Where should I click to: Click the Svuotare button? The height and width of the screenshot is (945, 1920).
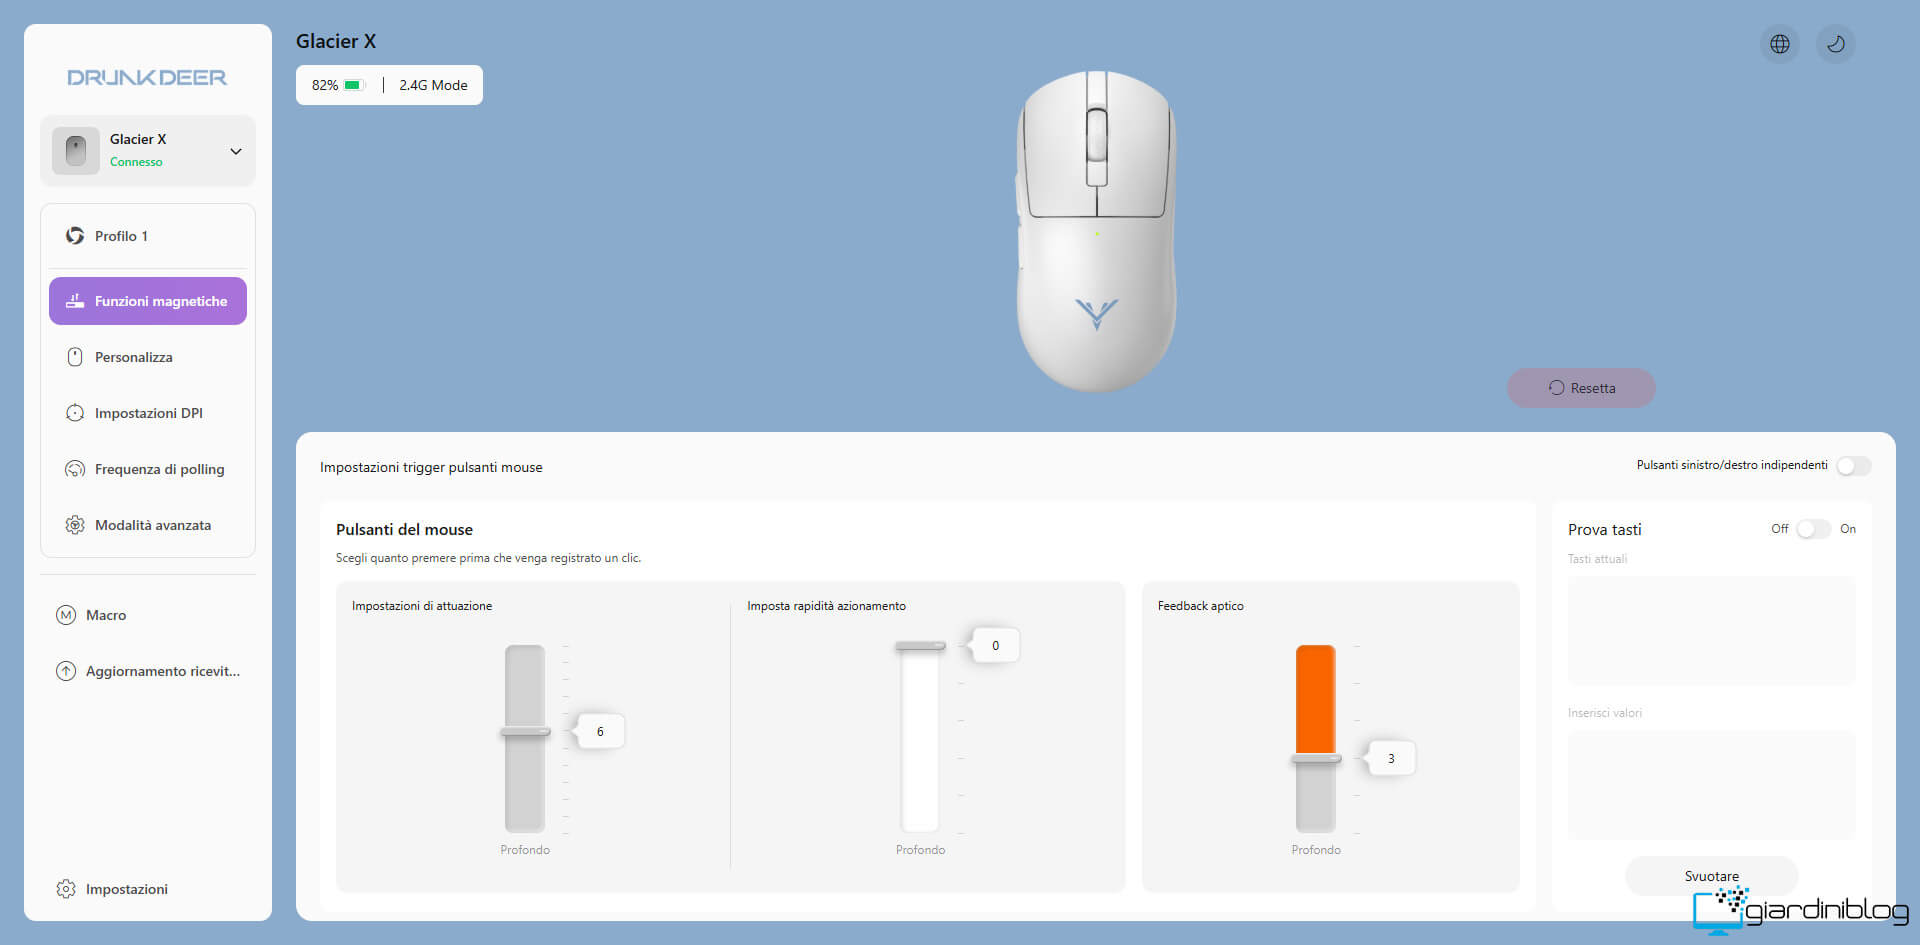[x=1711, y=876]
